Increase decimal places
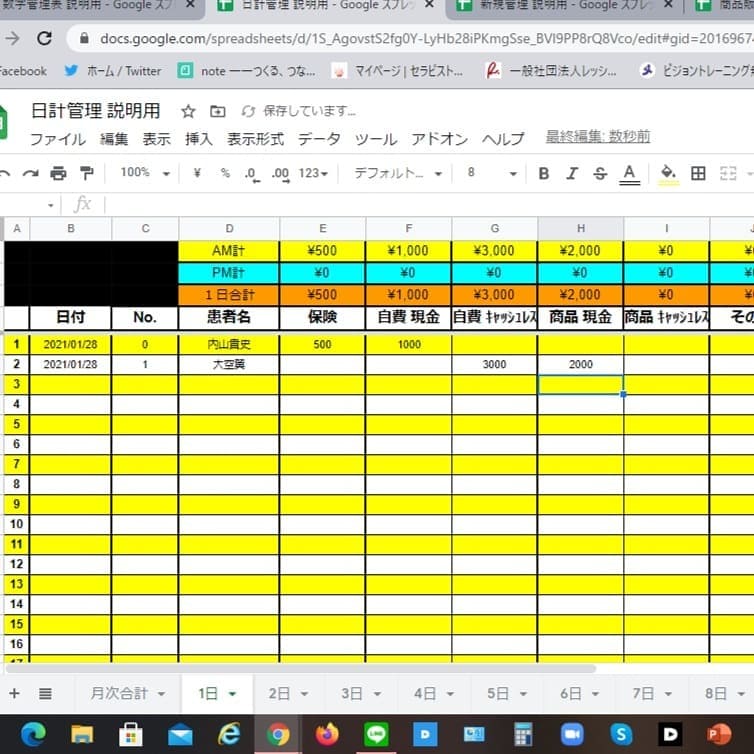 coord(281,174)
